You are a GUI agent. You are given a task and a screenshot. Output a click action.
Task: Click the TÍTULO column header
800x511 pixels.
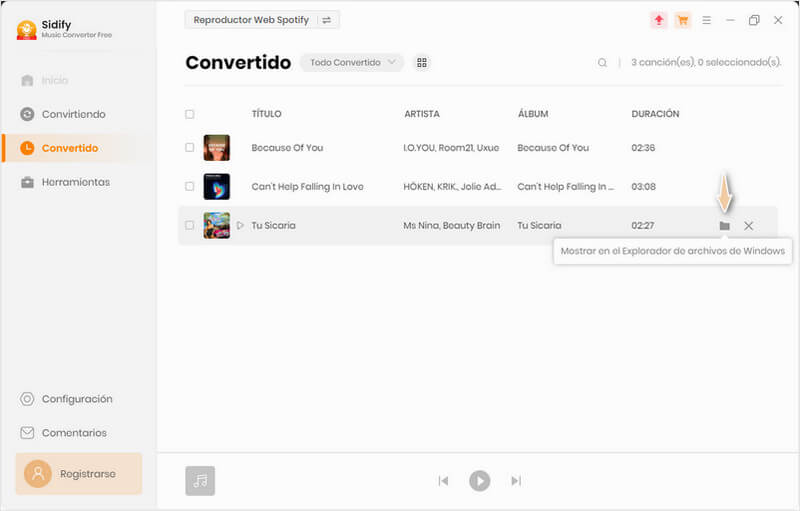click(x=266, y=114)
